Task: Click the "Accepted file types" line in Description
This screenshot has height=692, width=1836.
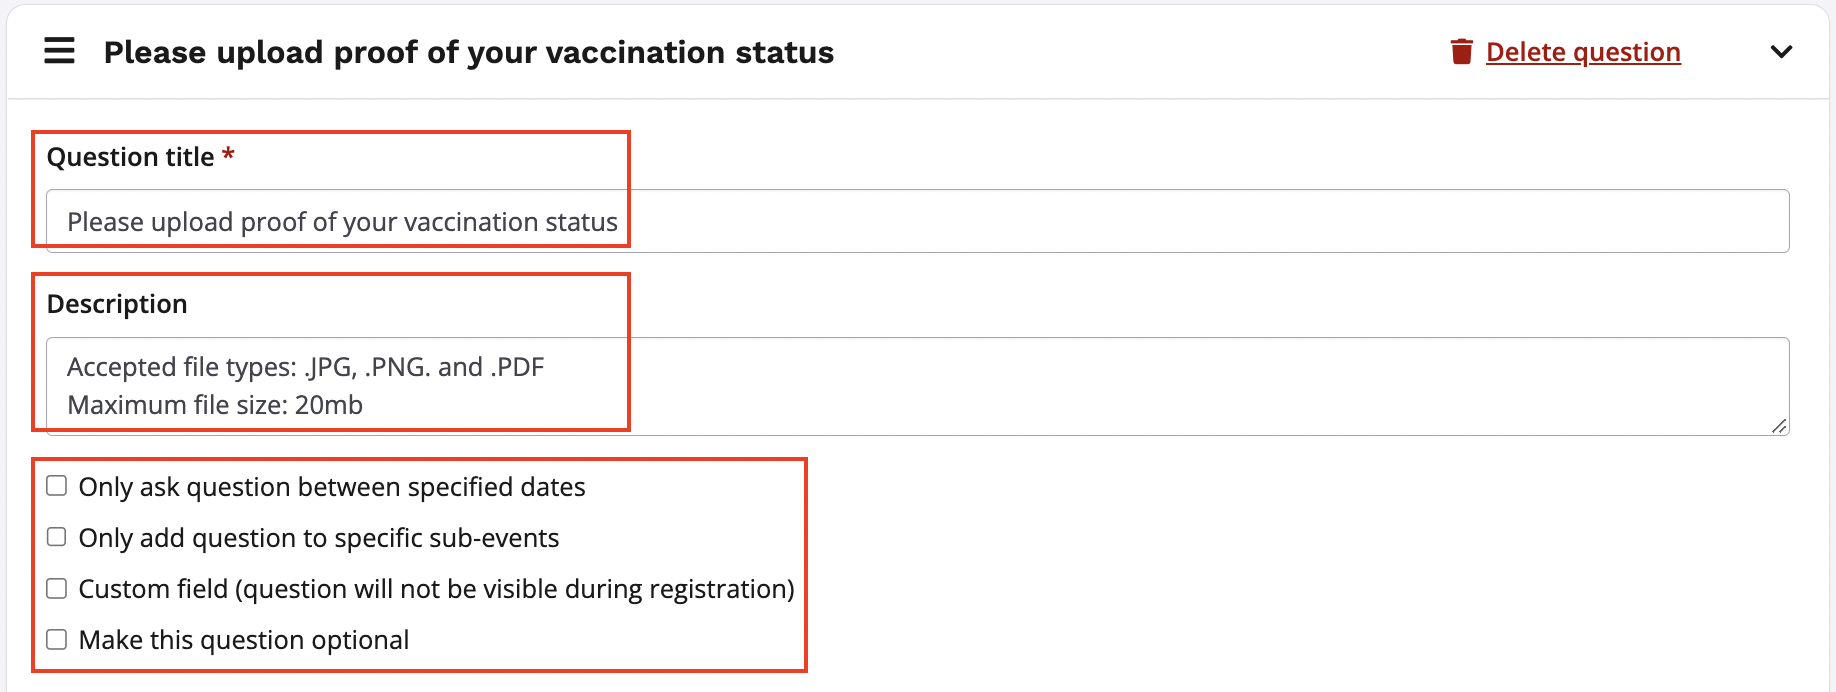Action: 305,367
